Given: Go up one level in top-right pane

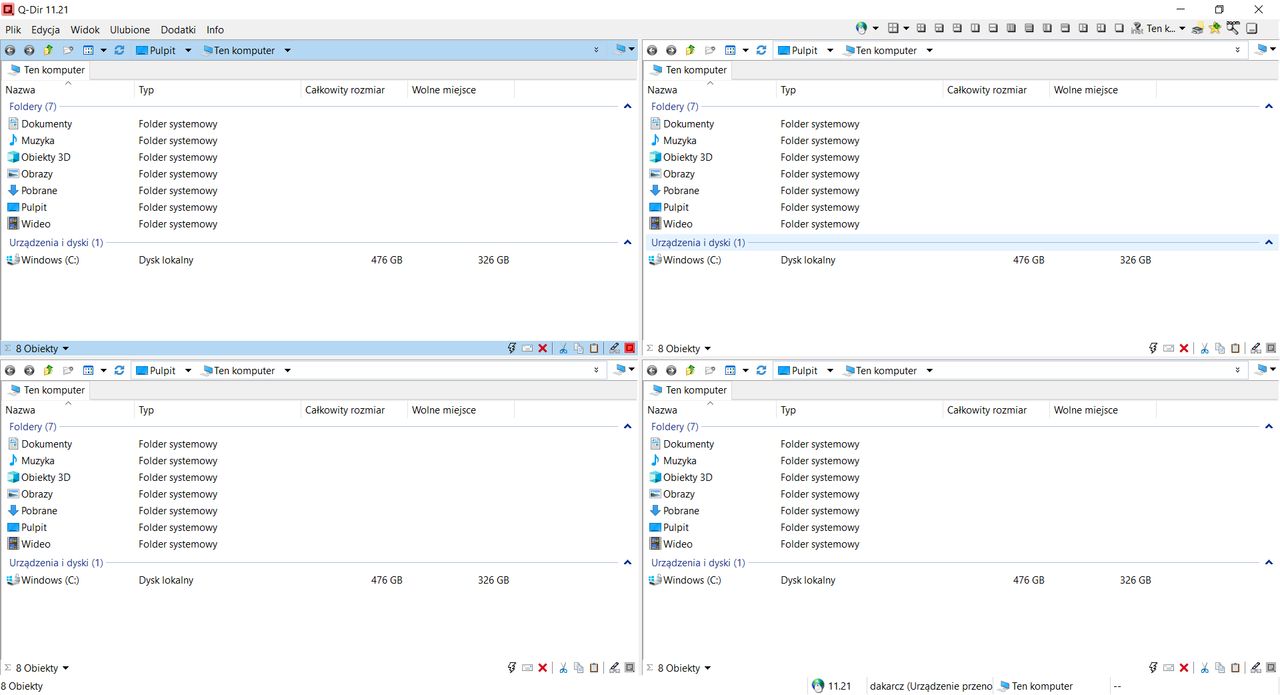Looking at the screenshot, I should pos(690,50).
